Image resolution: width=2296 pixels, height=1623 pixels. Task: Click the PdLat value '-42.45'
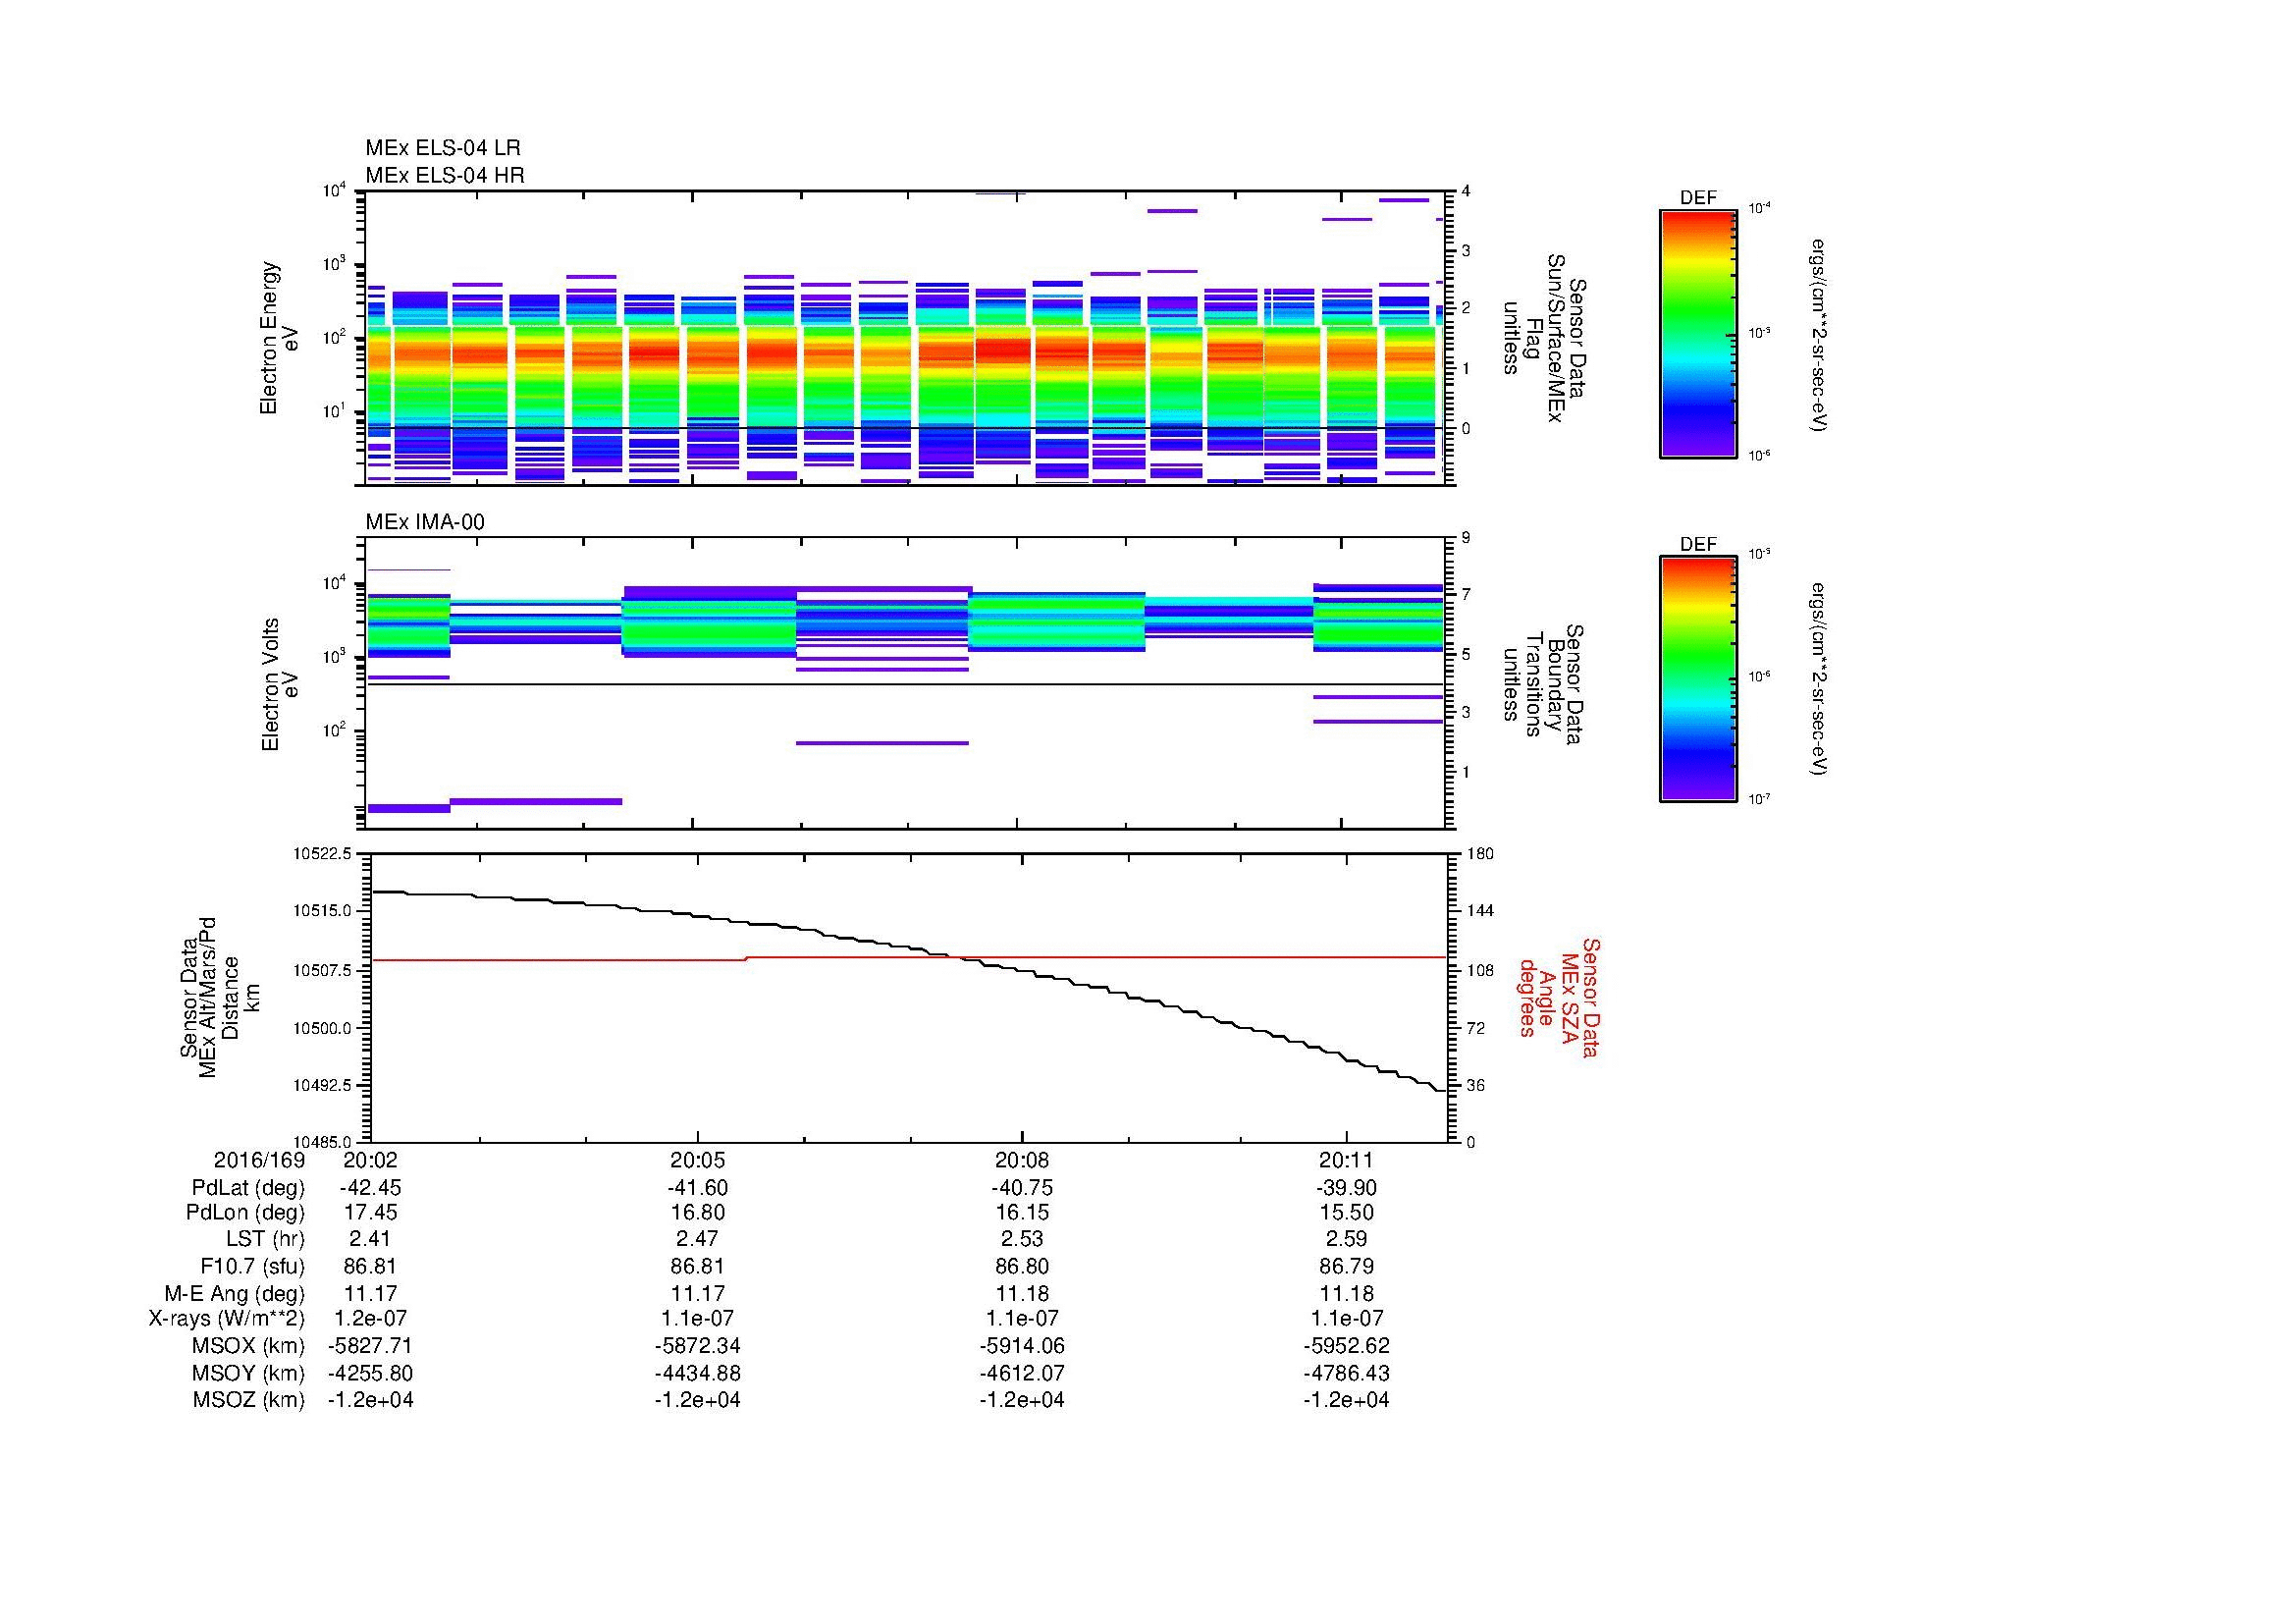pos(370,1188)
